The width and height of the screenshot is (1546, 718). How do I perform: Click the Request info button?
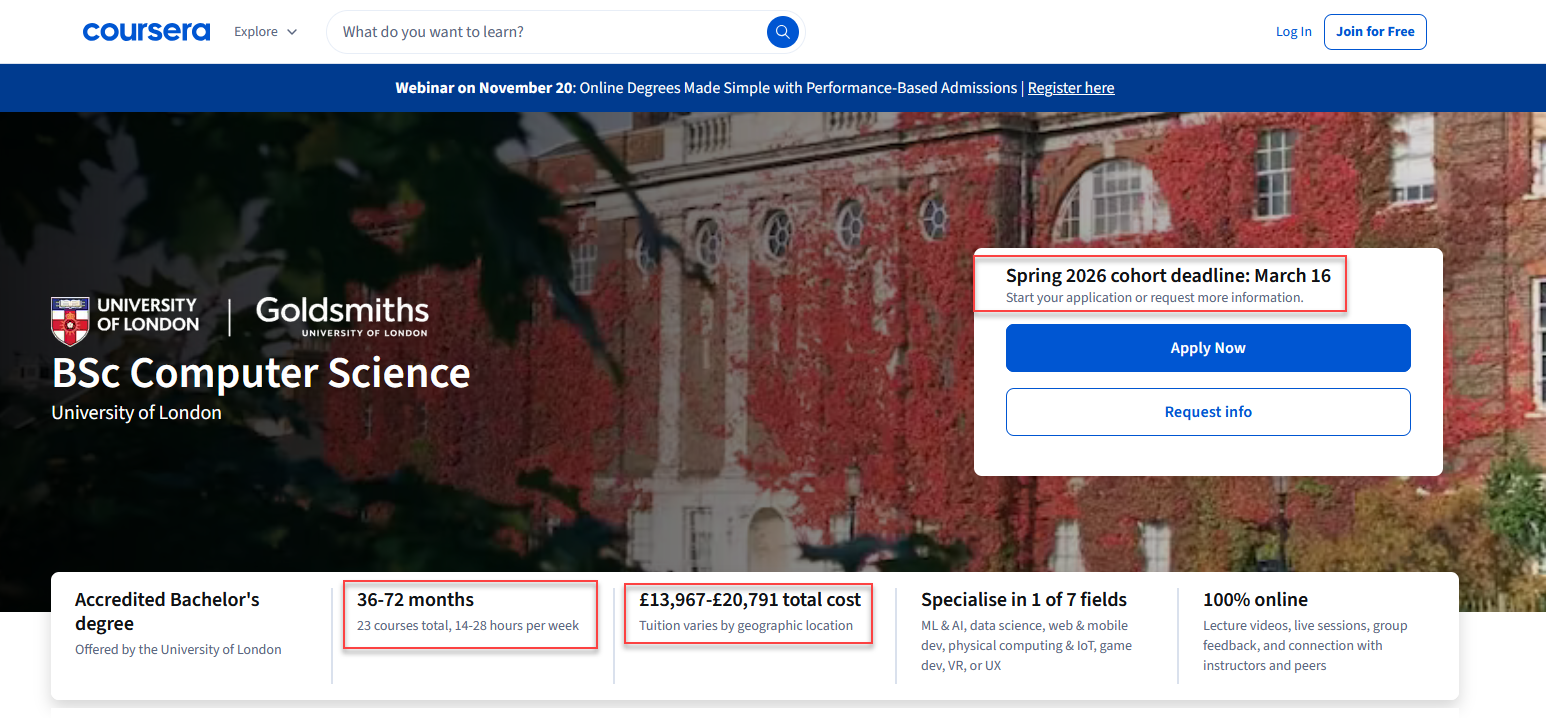pyautogui.click(x=1208, y=412)
